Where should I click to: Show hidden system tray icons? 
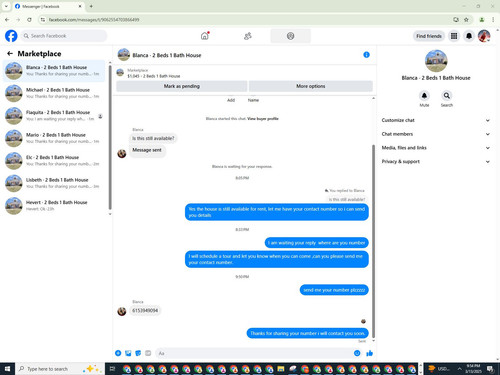tap(459, 369)
